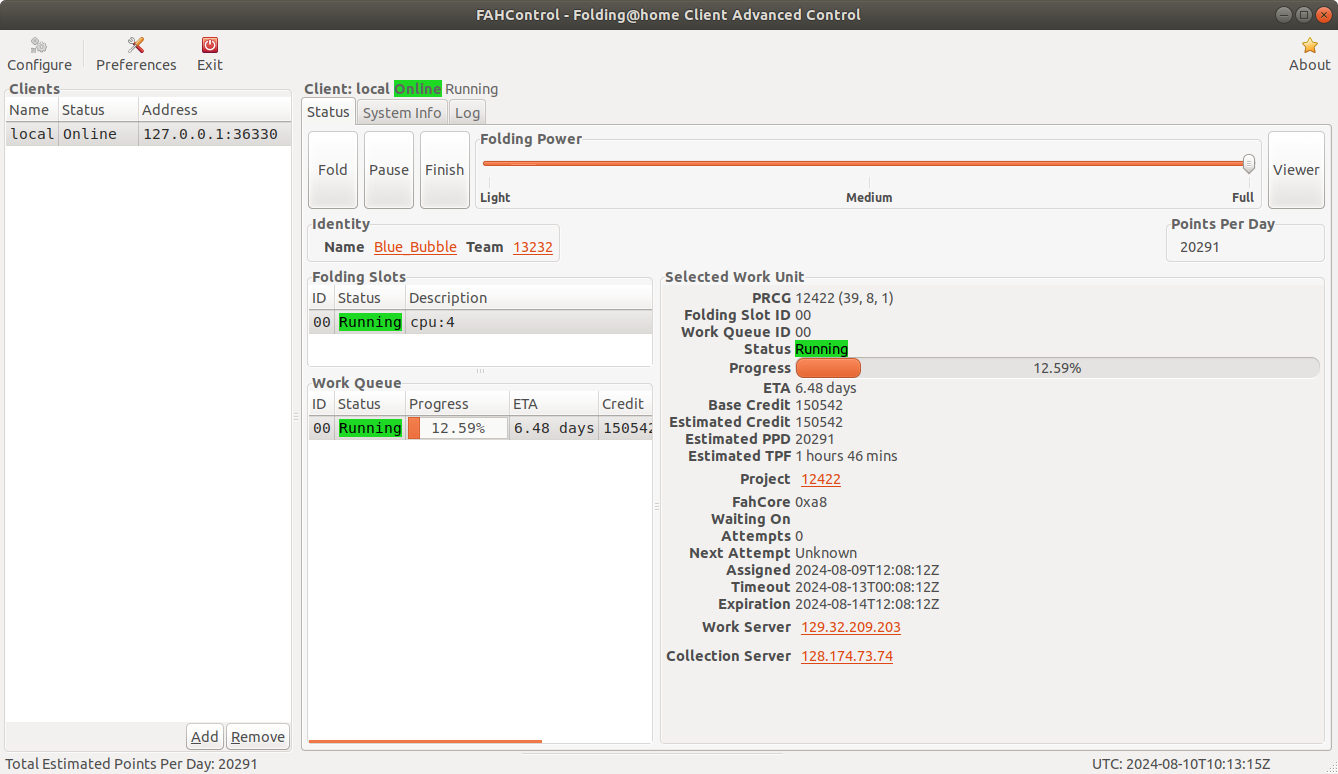The height and width of the screenshot is (774, 1338).
Task: Close the FAHControl window
Action: coord(1322,14)
